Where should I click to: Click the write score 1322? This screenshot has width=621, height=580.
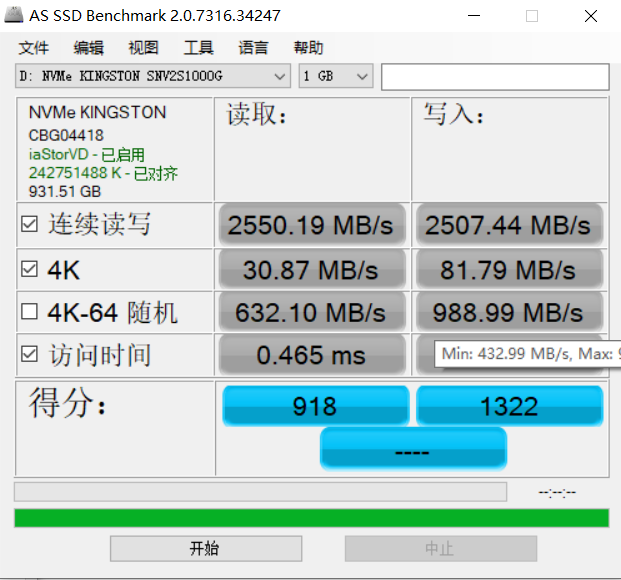tap(509, 406)
